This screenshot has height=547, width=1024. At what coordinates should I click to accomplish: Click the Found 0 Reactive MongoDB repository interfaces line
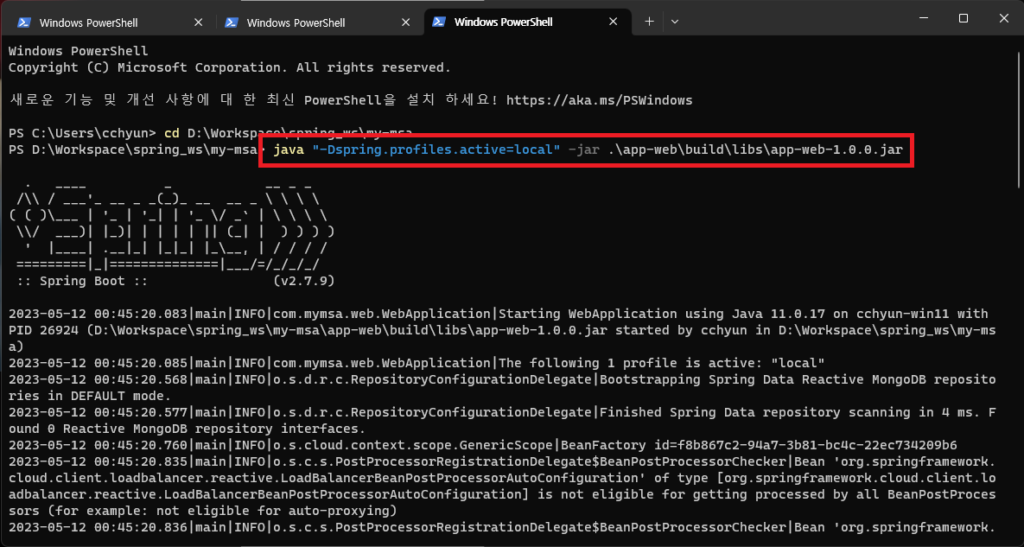click(x=187, y=429)
